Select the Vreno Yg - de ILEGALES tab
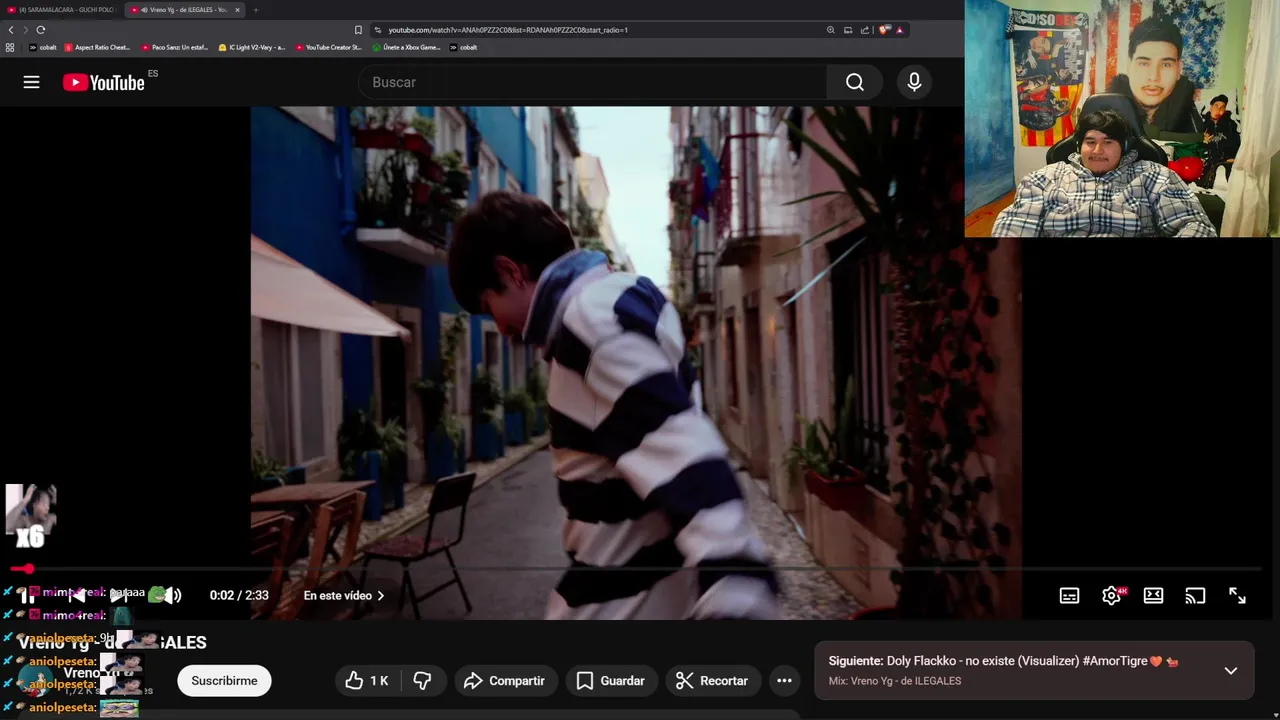This screenshot has height=720, width=1280. coord(185,10)
